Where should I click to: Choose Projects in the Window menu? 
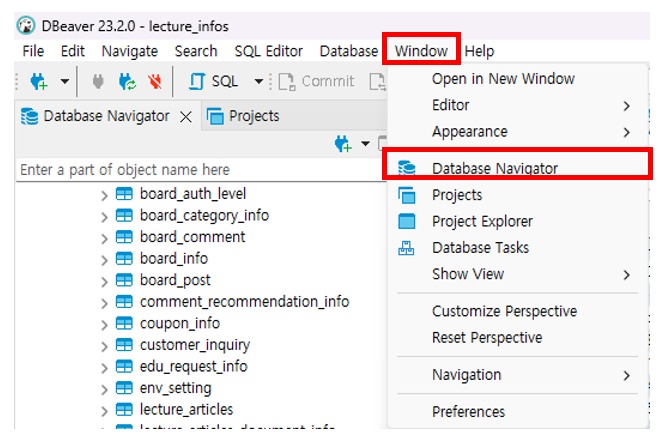(518, 195)
